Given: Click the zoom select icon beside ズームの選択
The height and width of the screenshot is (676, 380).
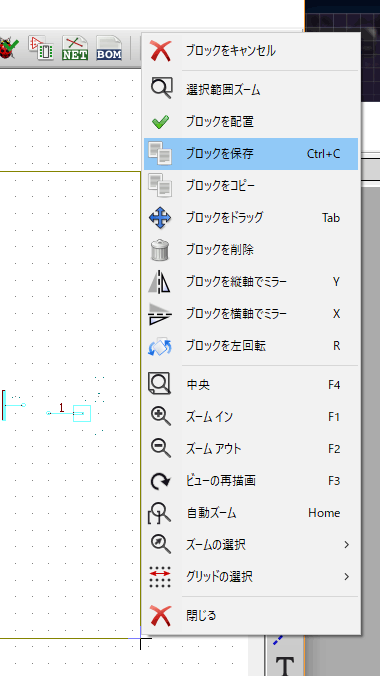Looking at the screenshot, I should coord(160,545).
